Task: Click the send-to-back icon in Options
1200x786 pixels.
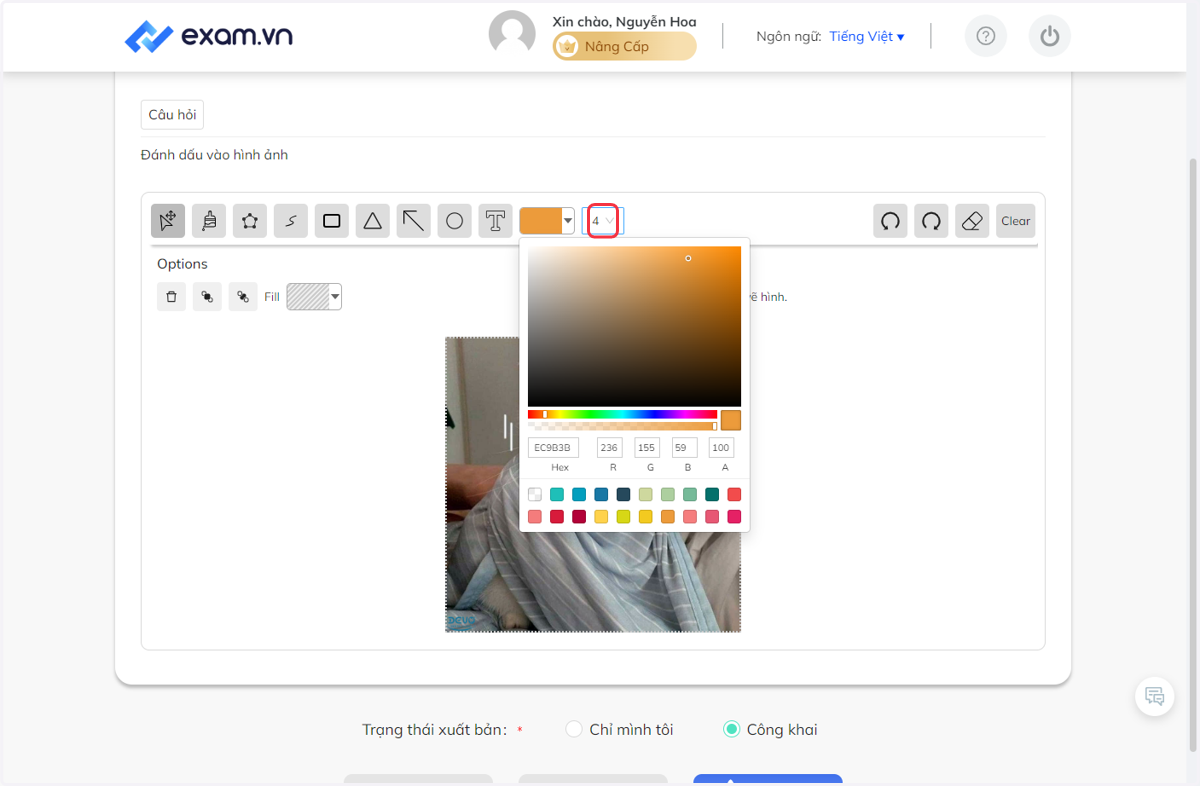Action: (x=243, y=297)
